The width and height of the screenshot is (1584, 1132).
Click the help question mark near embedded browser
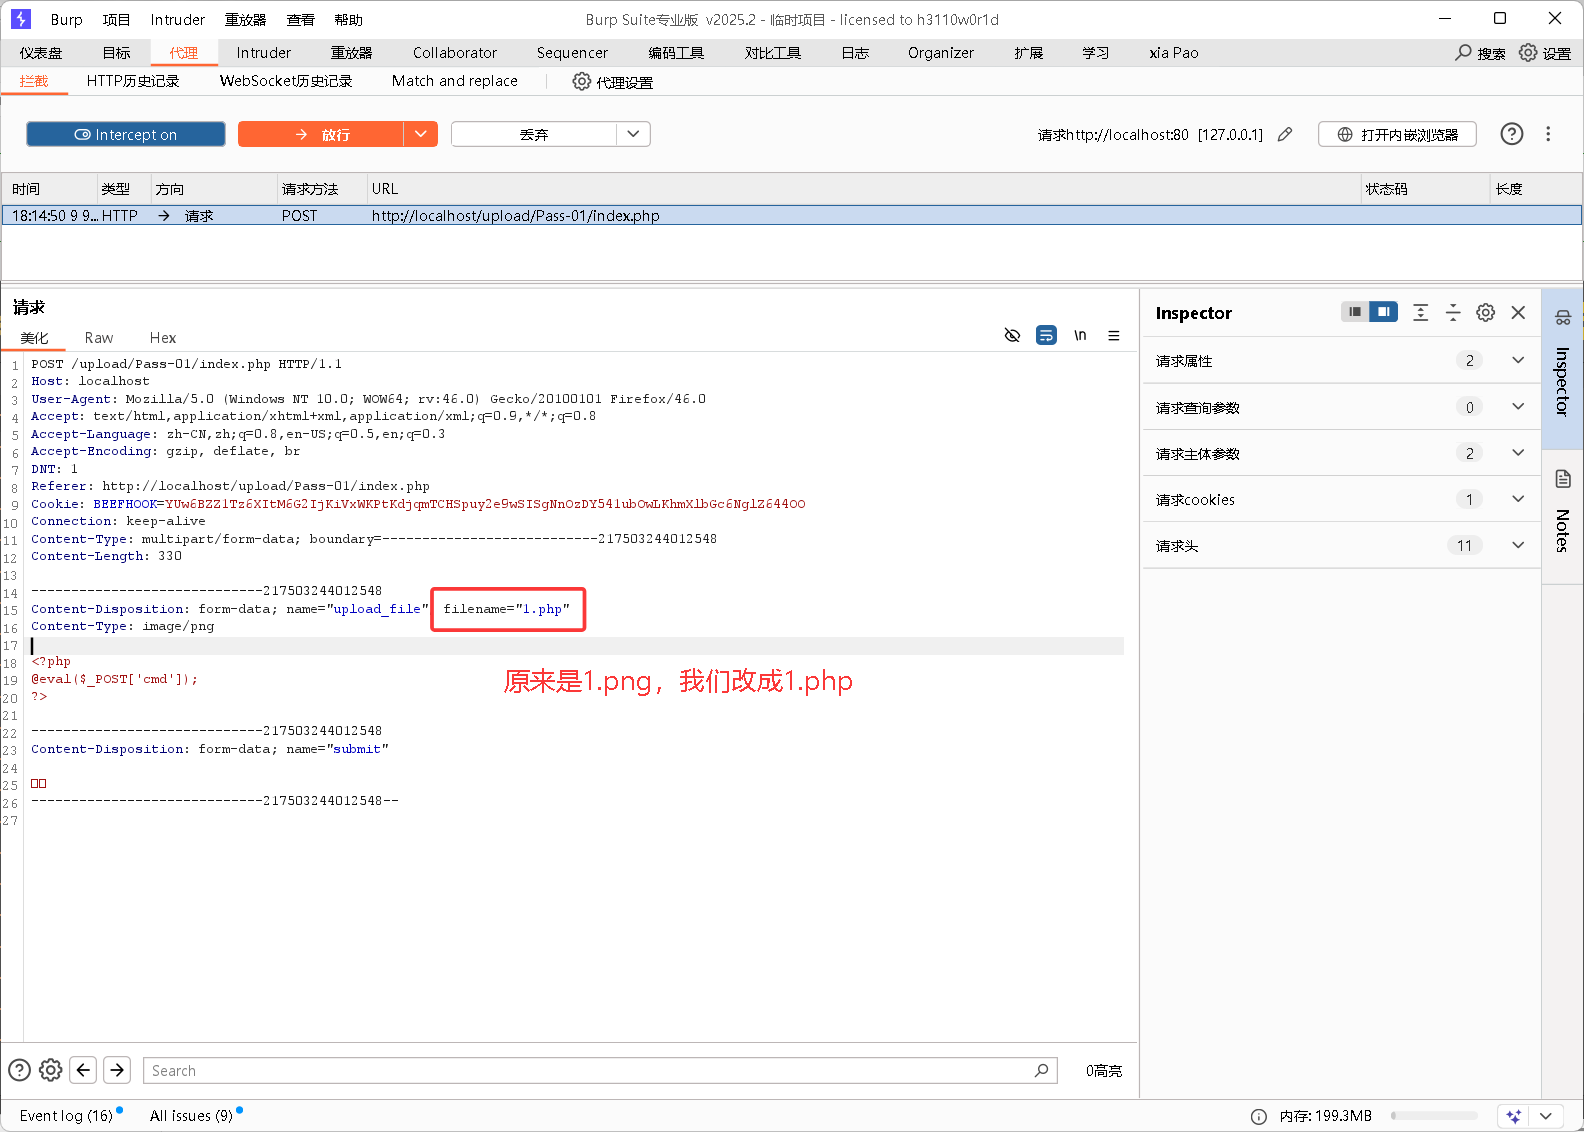coord(1511,134)
